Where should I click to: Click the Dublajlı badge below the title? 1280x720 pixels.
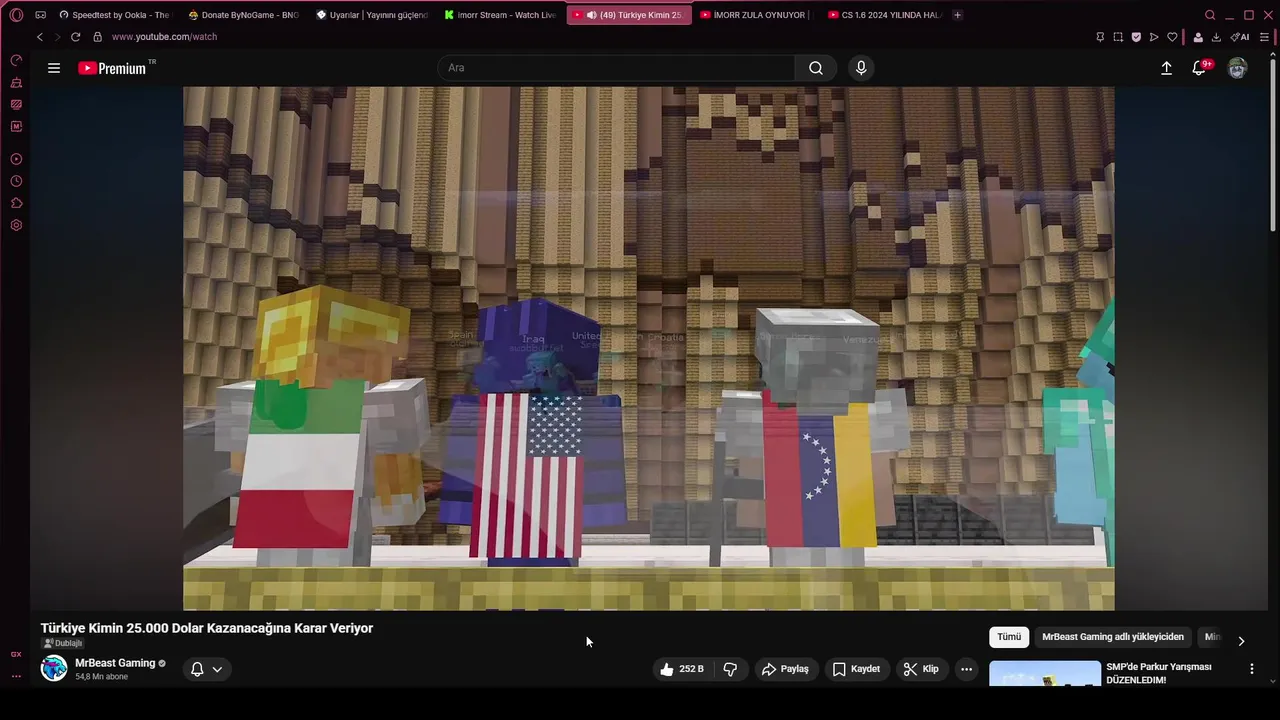click(x=62, y=644)
